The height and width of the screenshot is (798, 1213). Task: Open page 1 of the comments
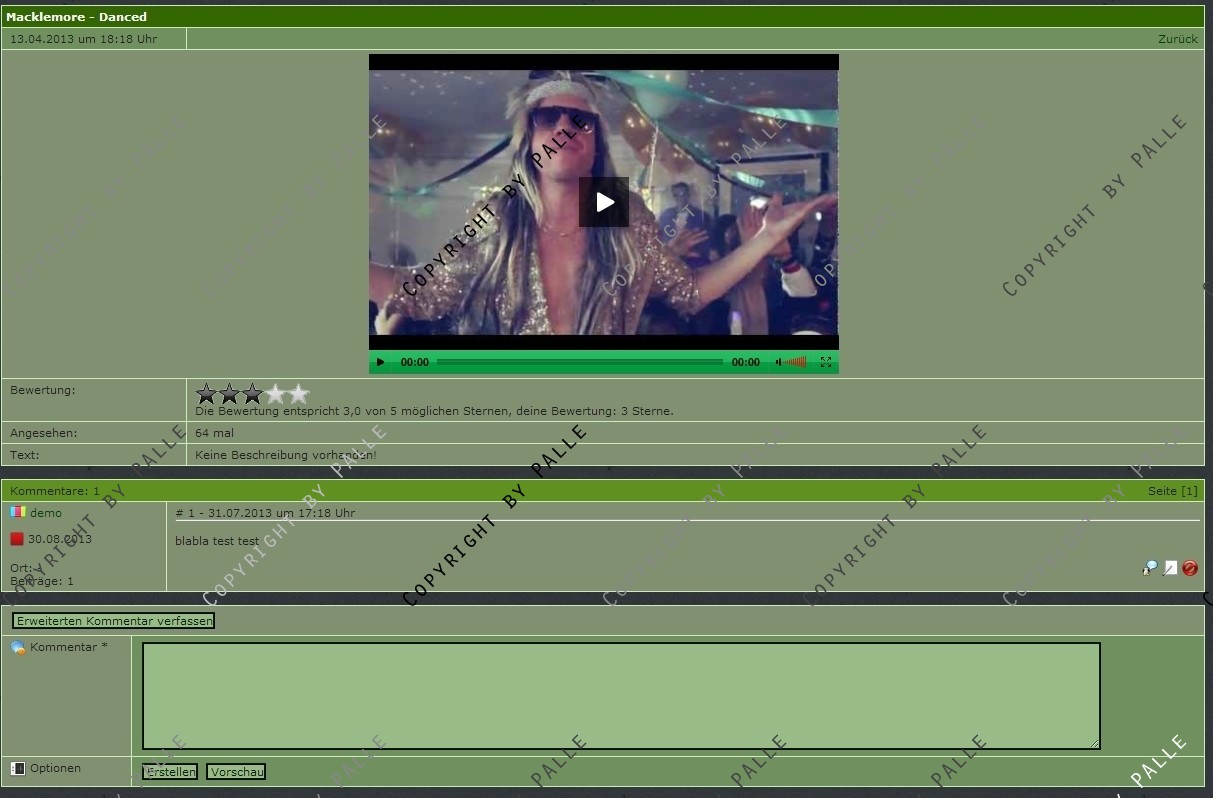click(1188, 491)
